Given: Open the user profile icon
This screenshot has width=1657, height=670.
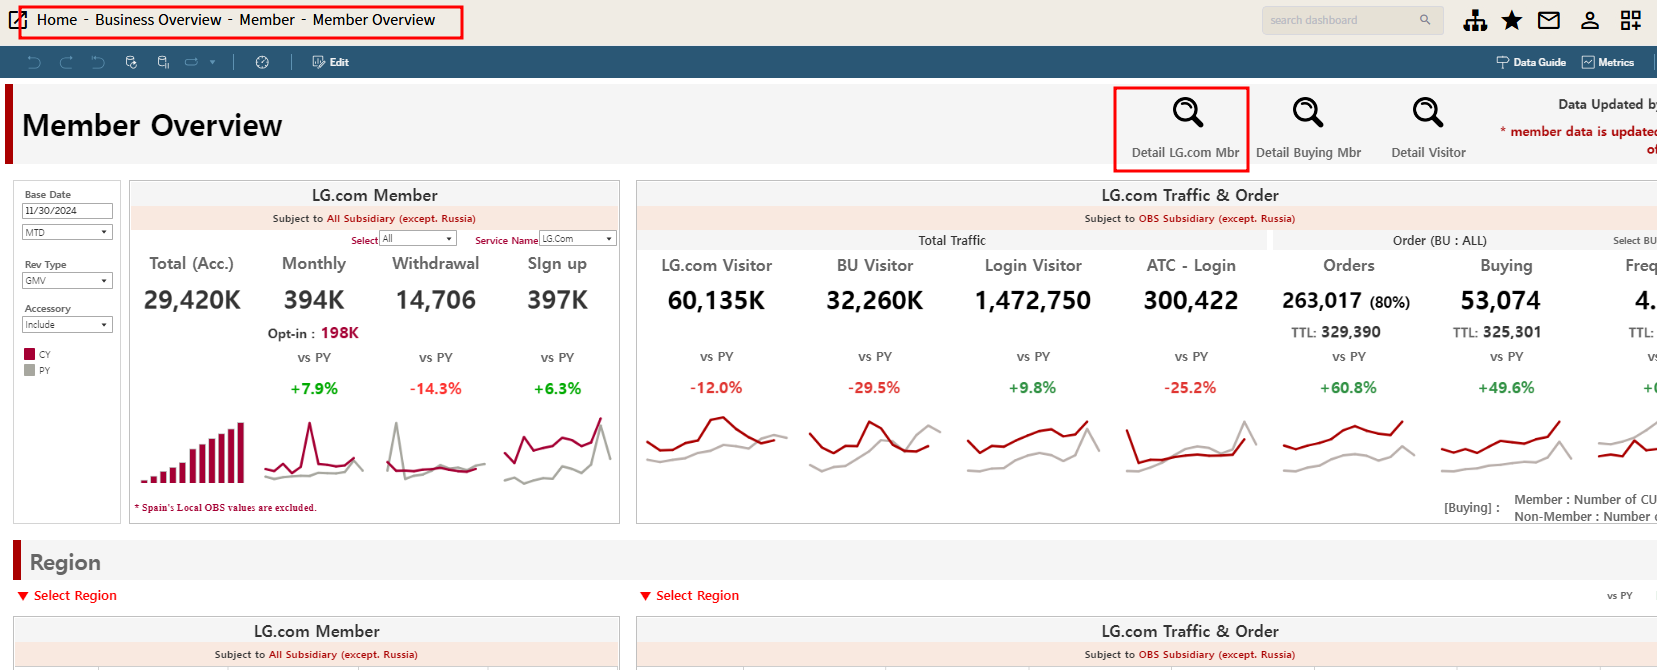Looking at the screenshot, I should point(1590,21).
